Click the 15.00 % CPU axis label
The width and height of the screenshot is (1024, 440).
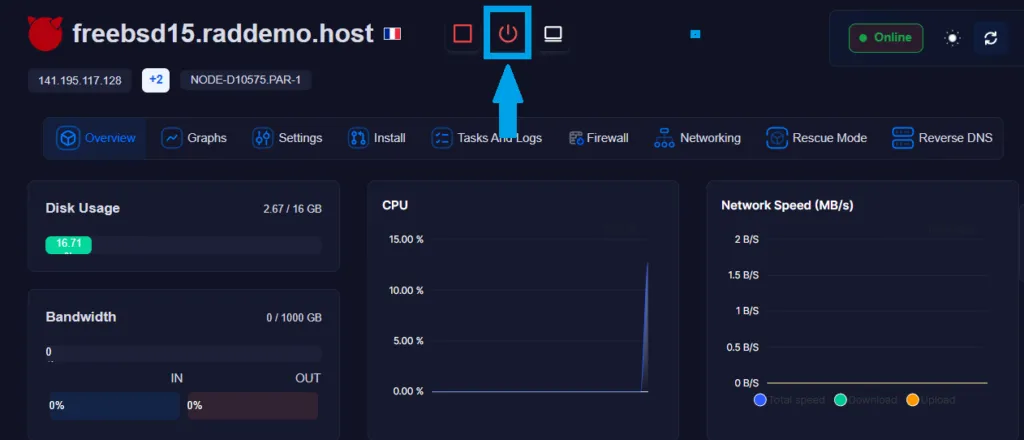pos(406,240)
